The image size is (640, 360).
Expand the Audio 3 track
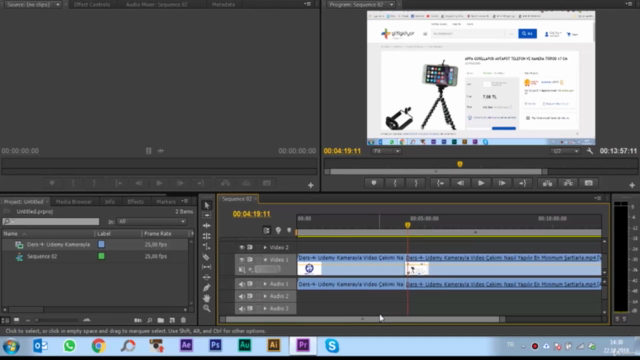coord(265,309)
